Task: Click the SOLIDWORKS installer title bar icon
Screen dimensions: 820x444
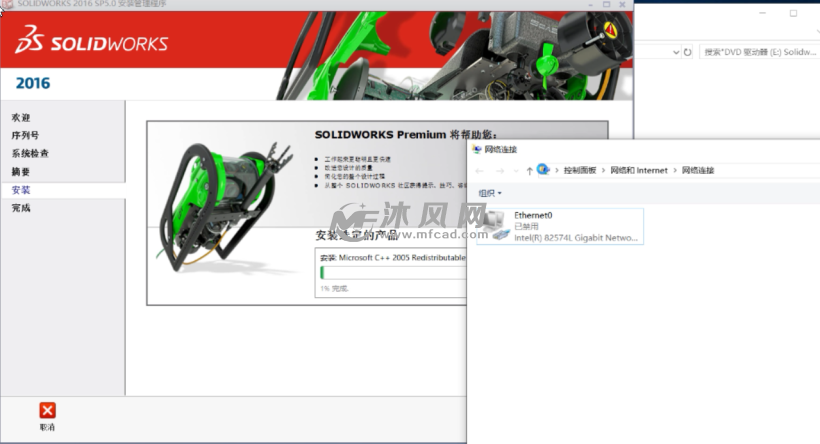Action: pos(7,4)
